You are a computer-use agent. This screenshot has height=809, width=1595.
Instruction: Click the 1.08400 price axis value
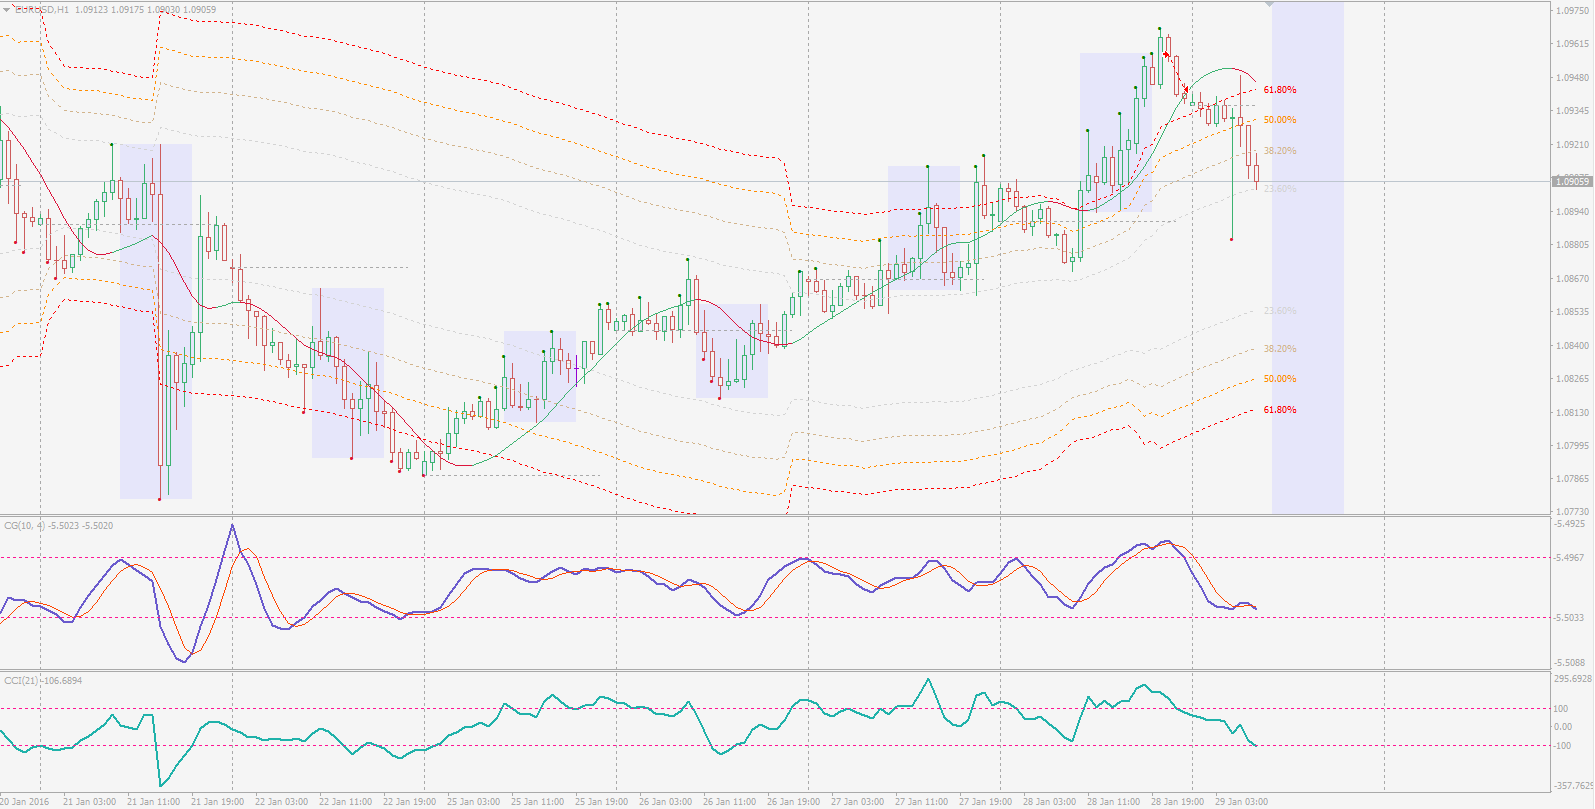click(x=1574, y=346)
